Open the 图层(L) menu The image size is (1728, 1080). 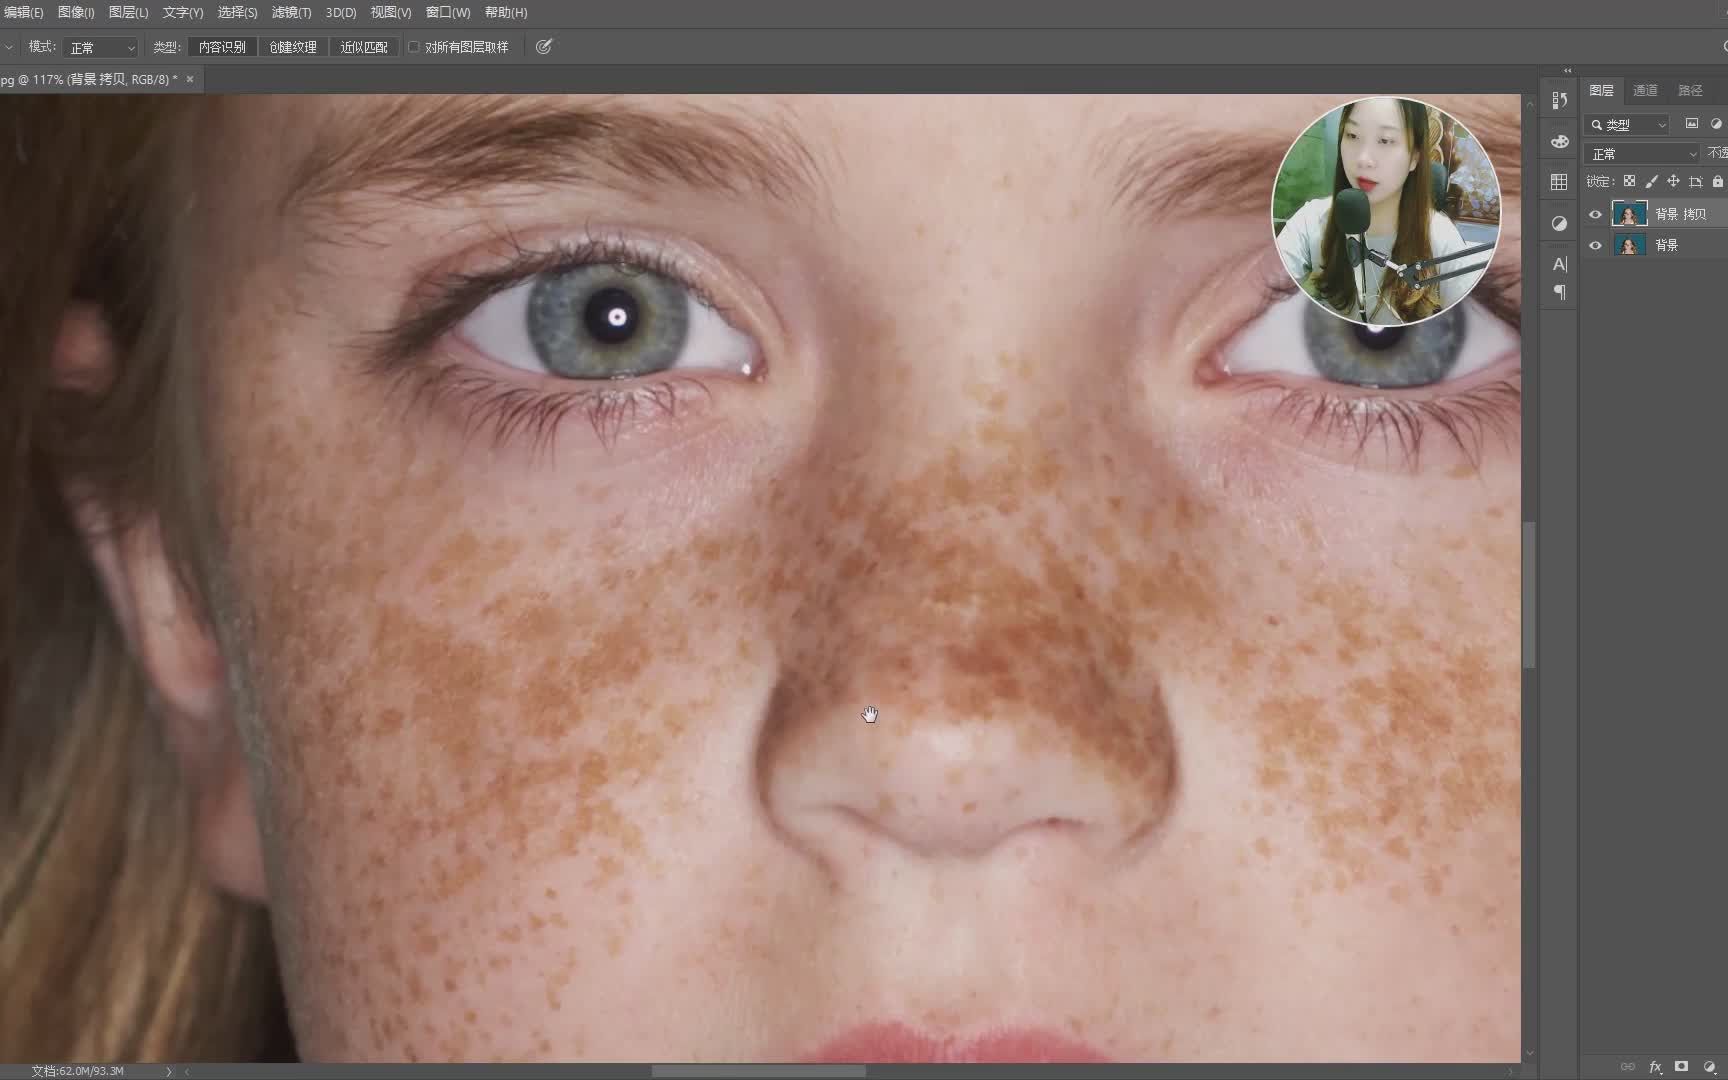[128, 12]
